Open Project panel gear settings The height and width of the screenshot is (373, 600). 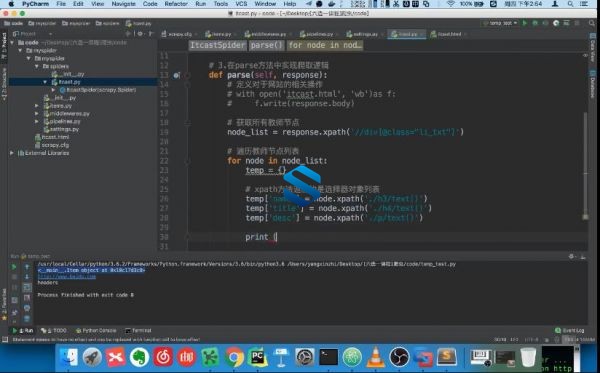(x=140, y=34)
